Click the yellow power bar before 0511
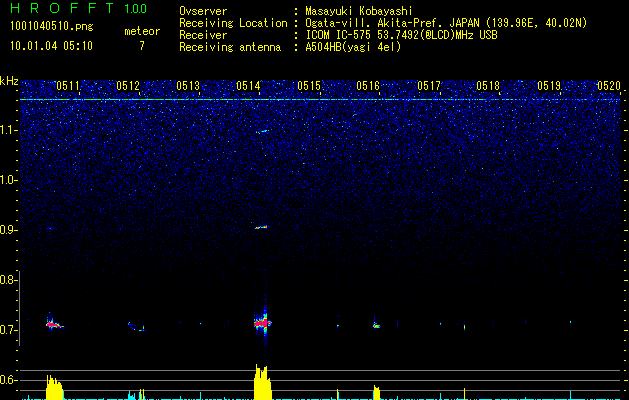Screen dimensions: 629x400 point(55,387)
